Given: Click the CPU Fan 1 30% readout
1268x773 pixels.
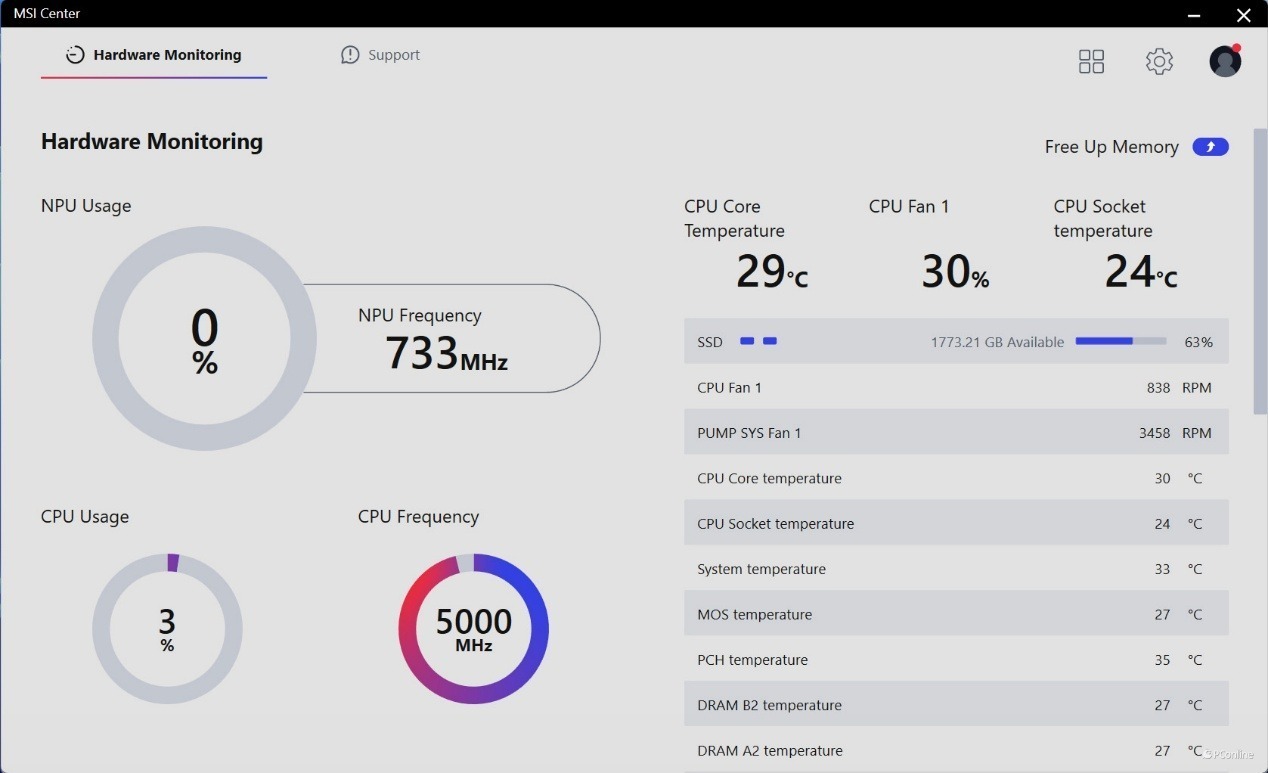Looking at the screenshot, I should pyautogui.click(x=954, y=272).
